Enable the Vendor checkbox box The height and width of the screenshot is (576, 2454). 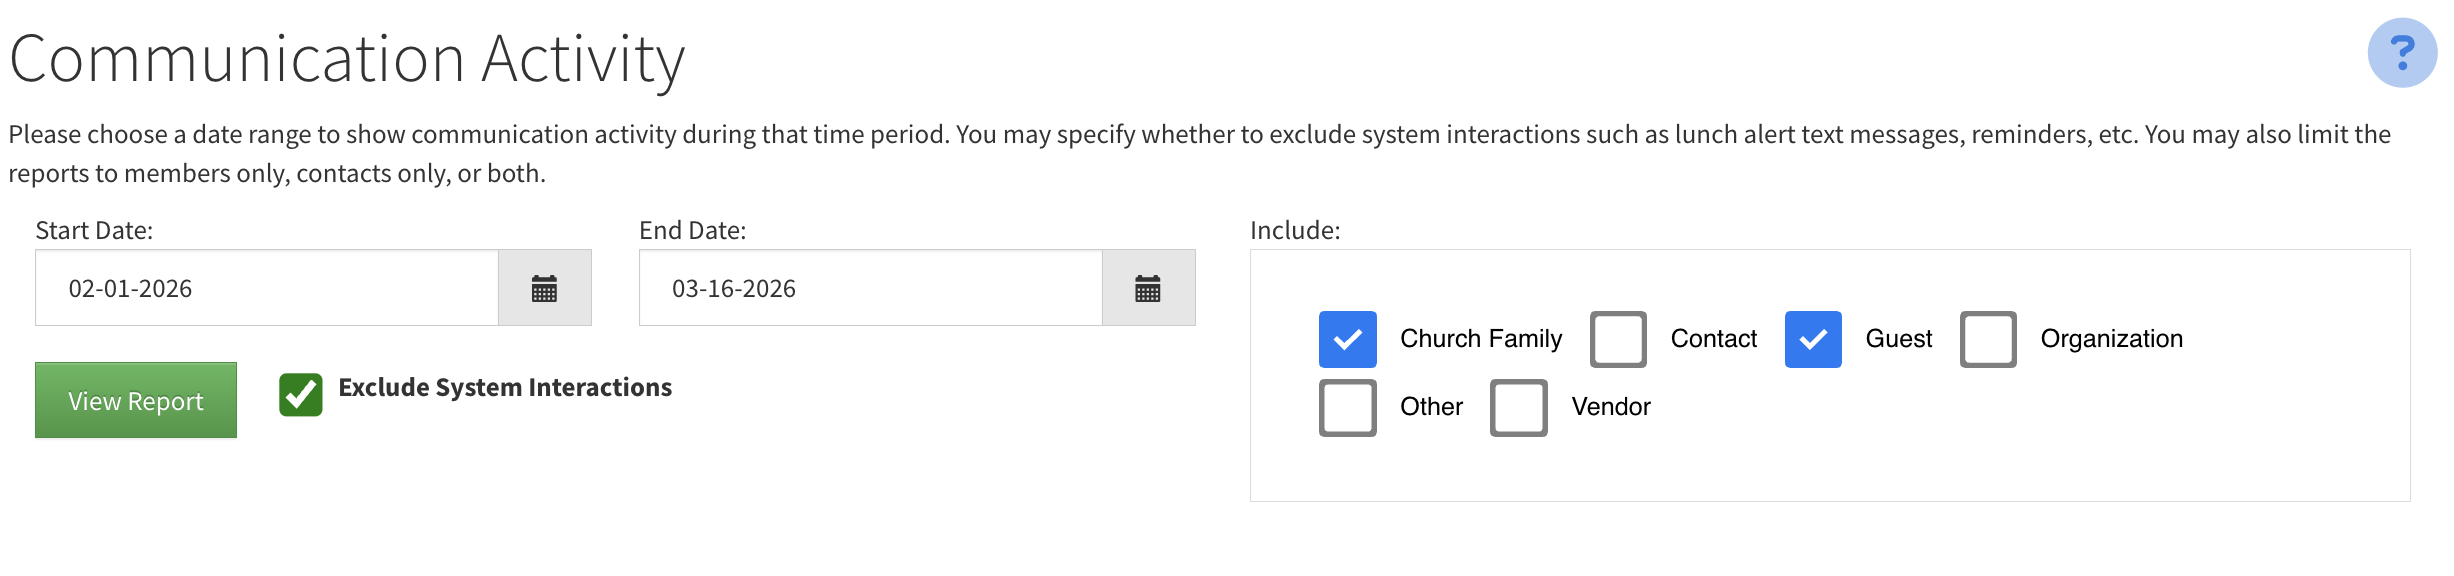(x=1518, y=408)
